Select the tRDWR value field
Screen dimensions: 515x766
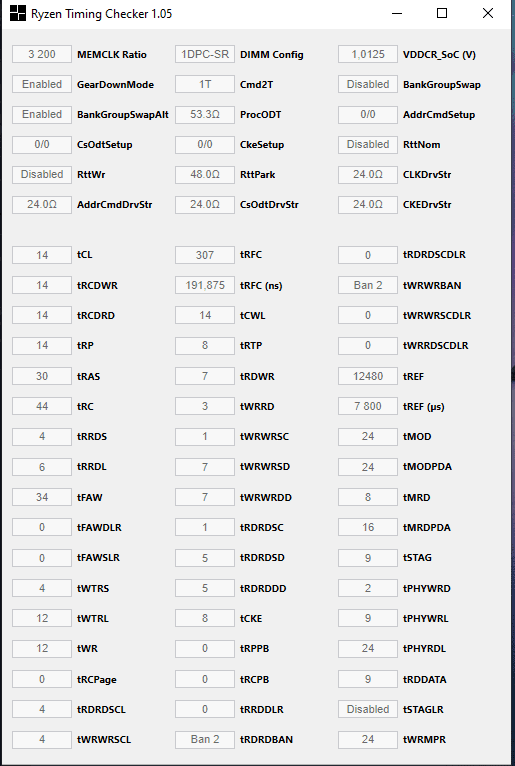click(205, 376)
